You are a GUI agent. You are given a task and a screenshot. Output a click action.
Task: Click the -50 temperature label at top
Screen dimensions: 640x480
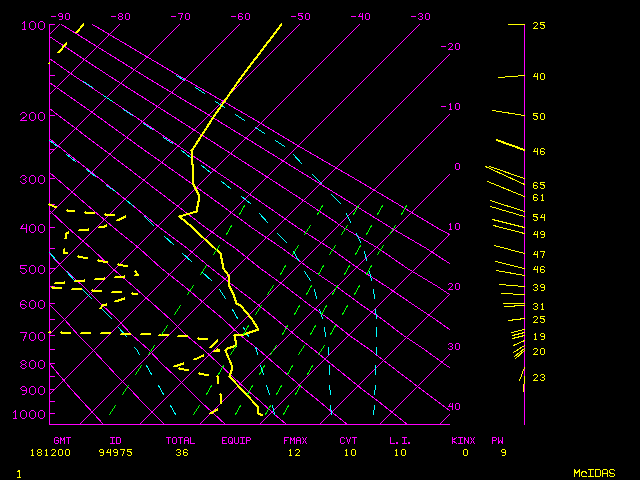tap(301, 16)
